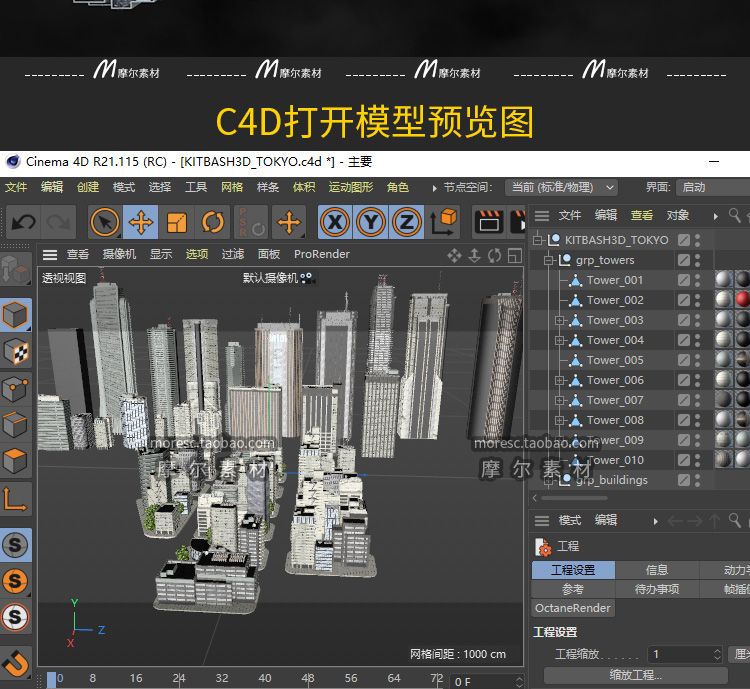This screenshot has height=689, width=750.
Task: Open the viewport hamburger menu
Action: 50,255
